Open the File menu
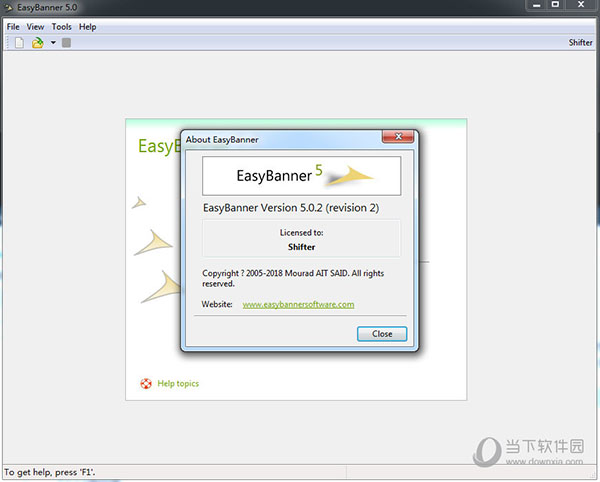 (x=13, y=27)
